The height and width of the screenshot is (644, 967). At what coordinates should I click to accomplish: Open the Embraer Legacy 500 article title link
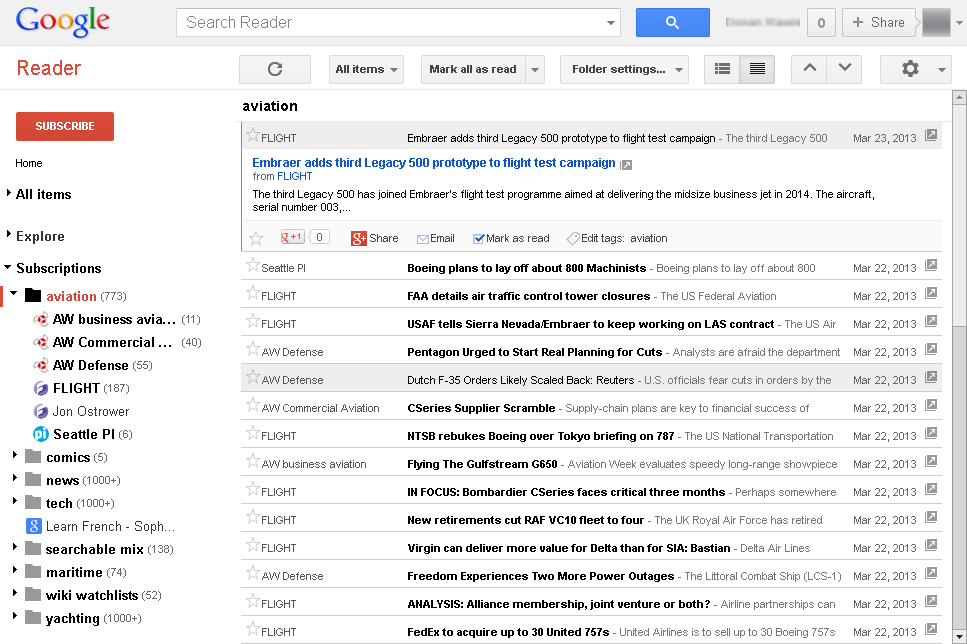click(433, 163)
